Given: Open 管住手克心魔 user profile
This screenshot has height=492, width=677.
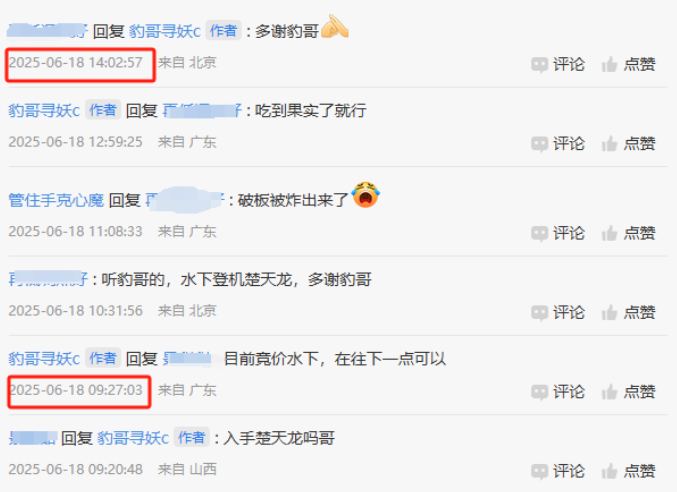Looking at the screenshot, I should point(56,200).
